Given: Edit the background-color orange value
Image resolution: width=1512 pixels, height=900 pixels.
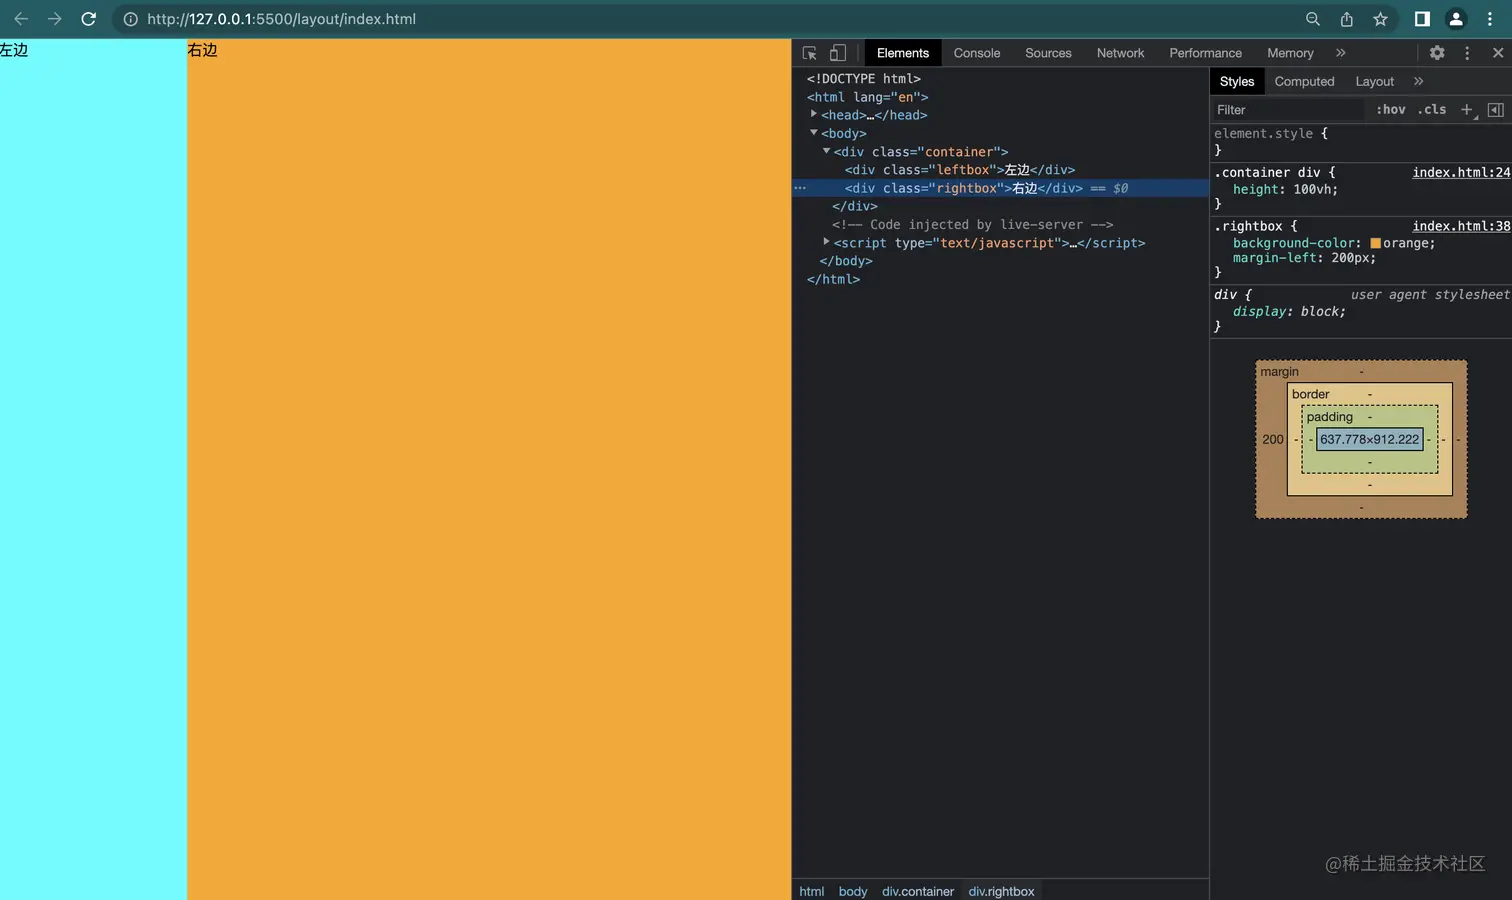Looking at the screenshot, I should point(1405,243).
